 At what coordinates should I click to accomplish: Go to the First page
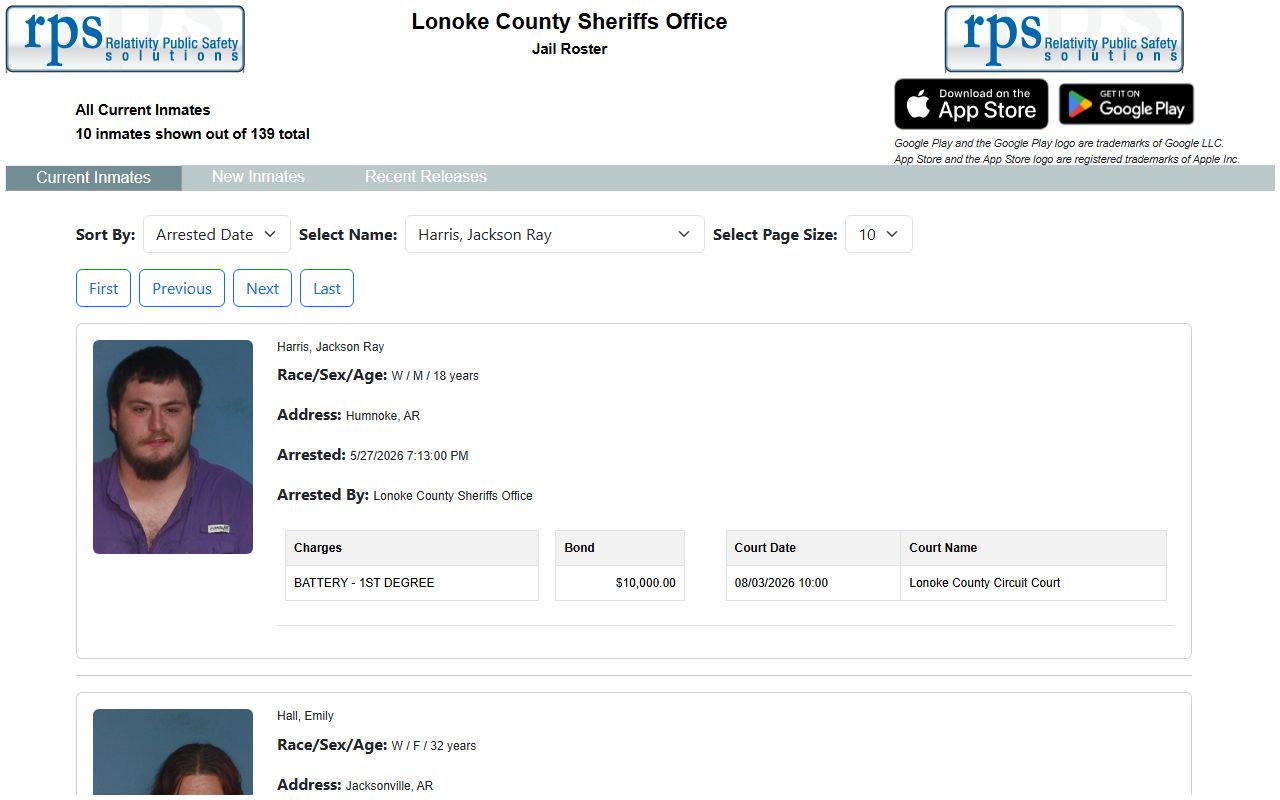[x=104, y=288]
